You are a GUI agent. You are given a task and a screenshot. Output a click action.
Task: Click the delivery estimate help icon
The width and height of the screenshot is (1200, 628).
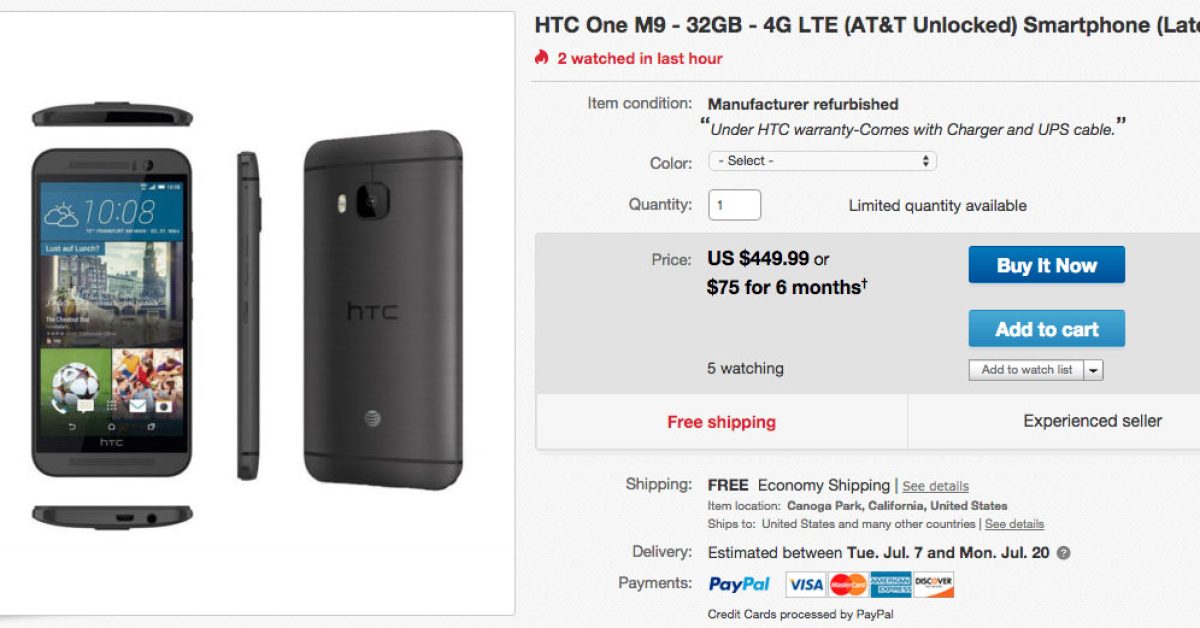tap(1063, 553)
